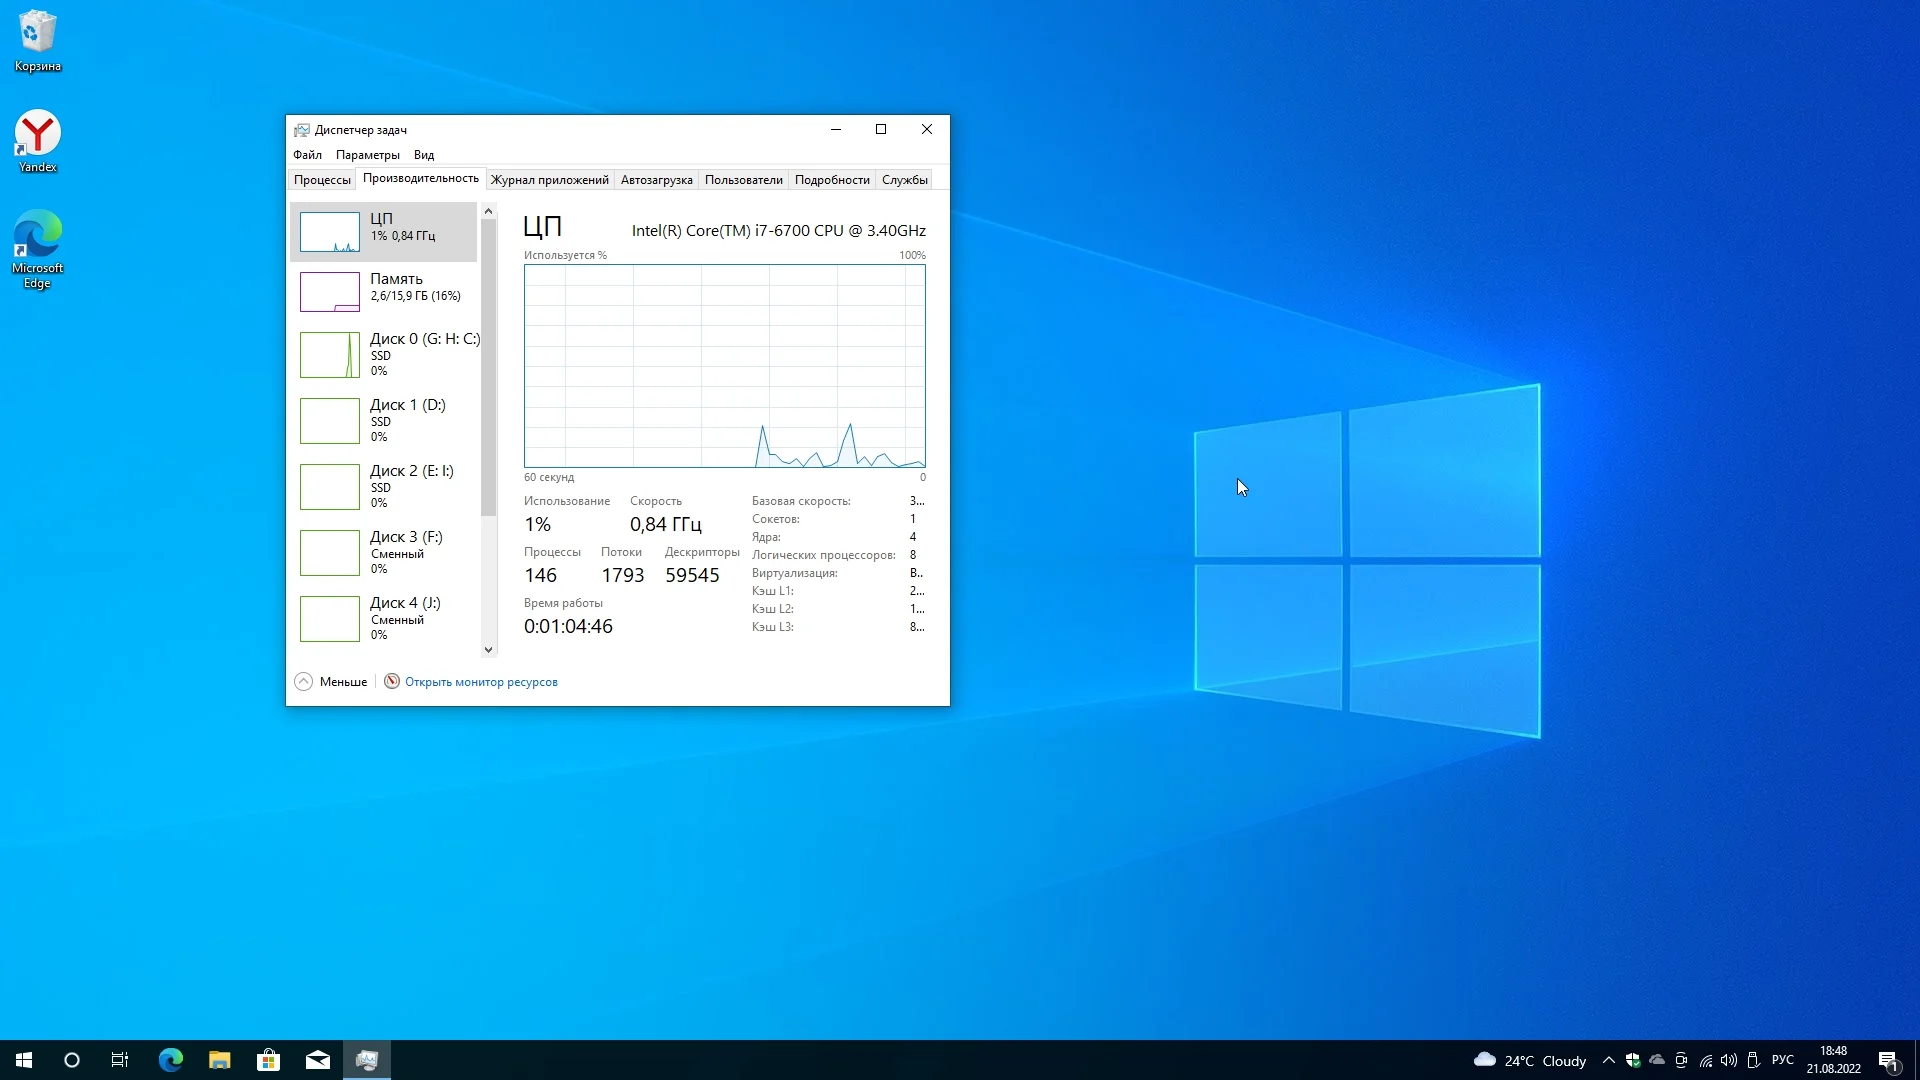
Task: Open Microsoft Store taskbar icon
Action: pyautogui.click(x=268, y=1060)
